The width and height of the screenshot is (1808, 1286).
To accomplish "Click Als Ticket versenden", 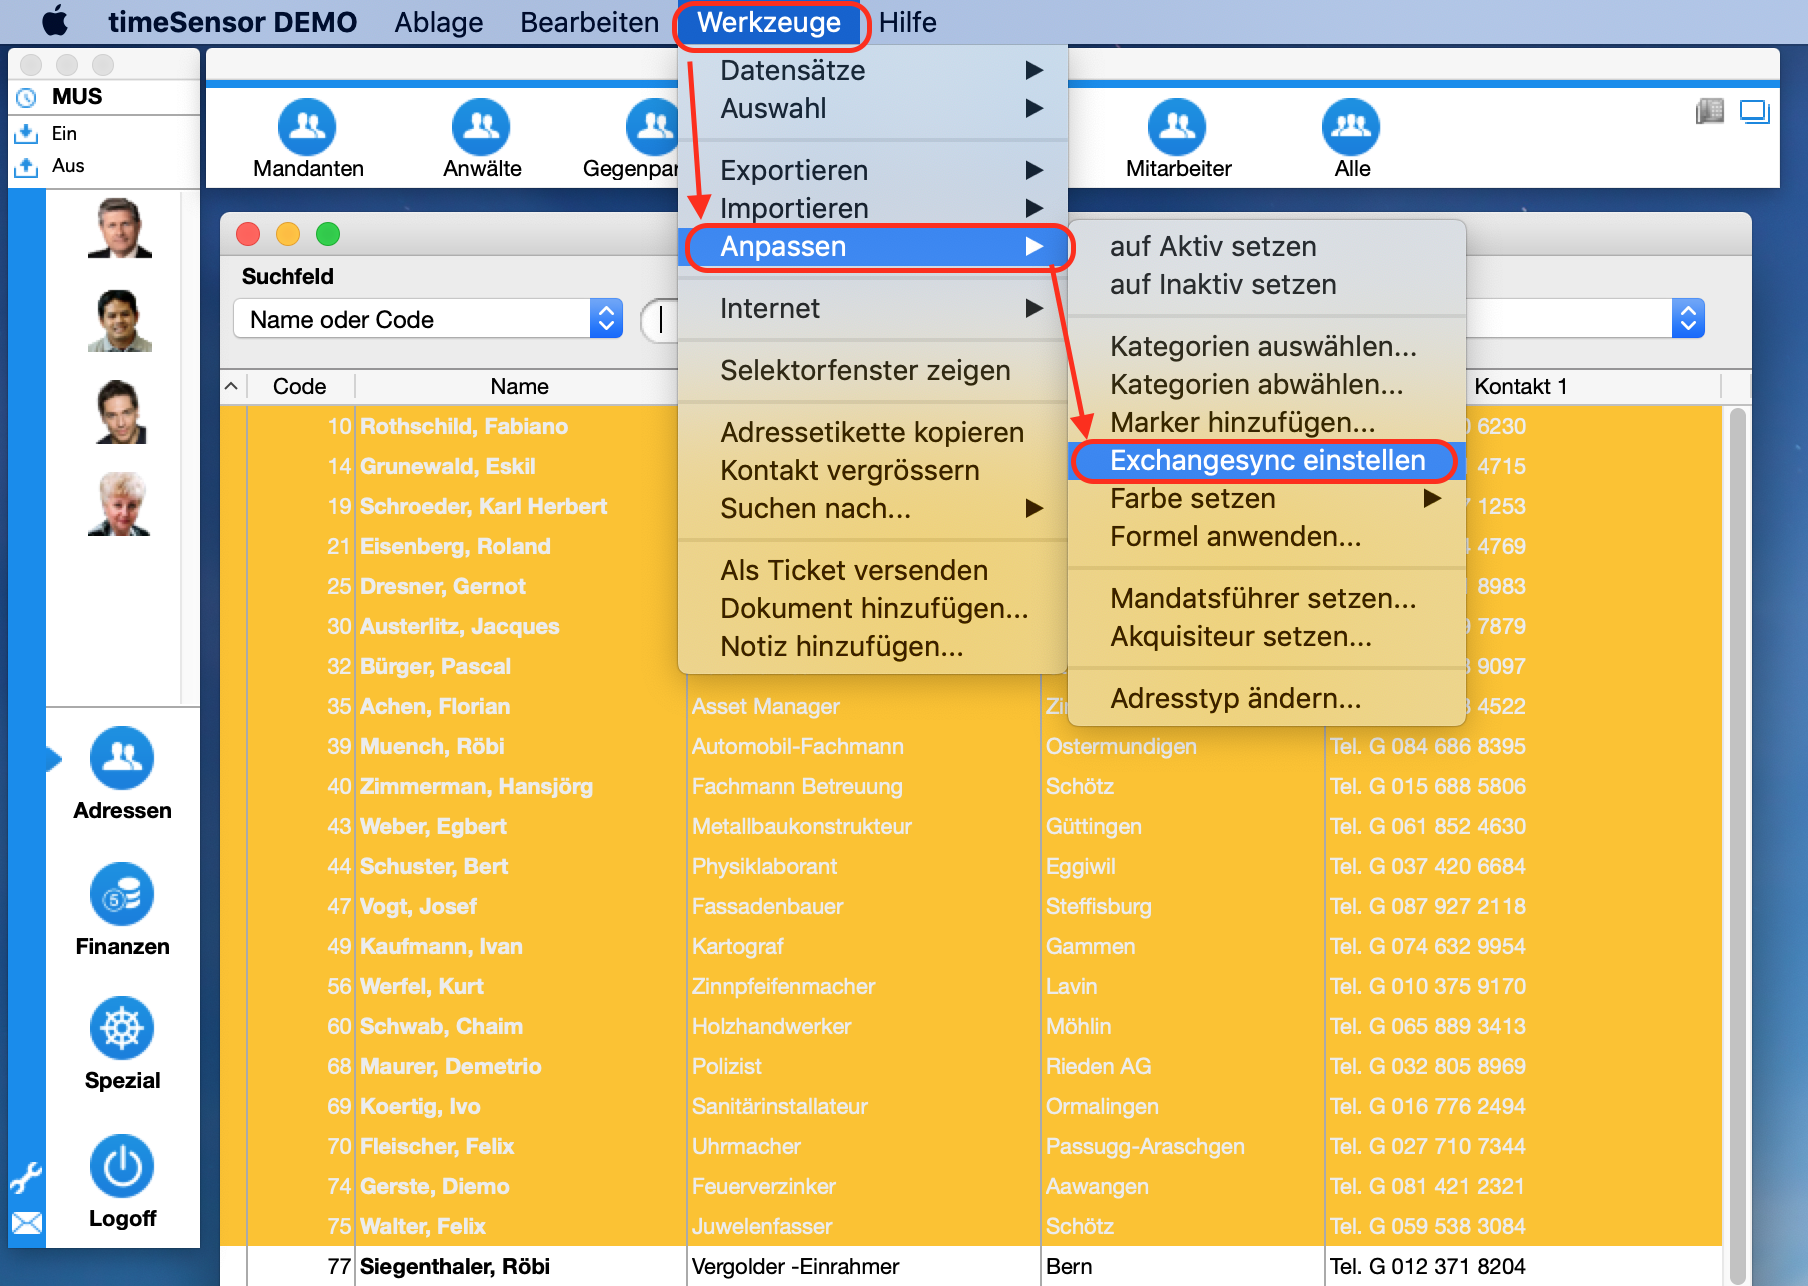I will pos(873,570).
